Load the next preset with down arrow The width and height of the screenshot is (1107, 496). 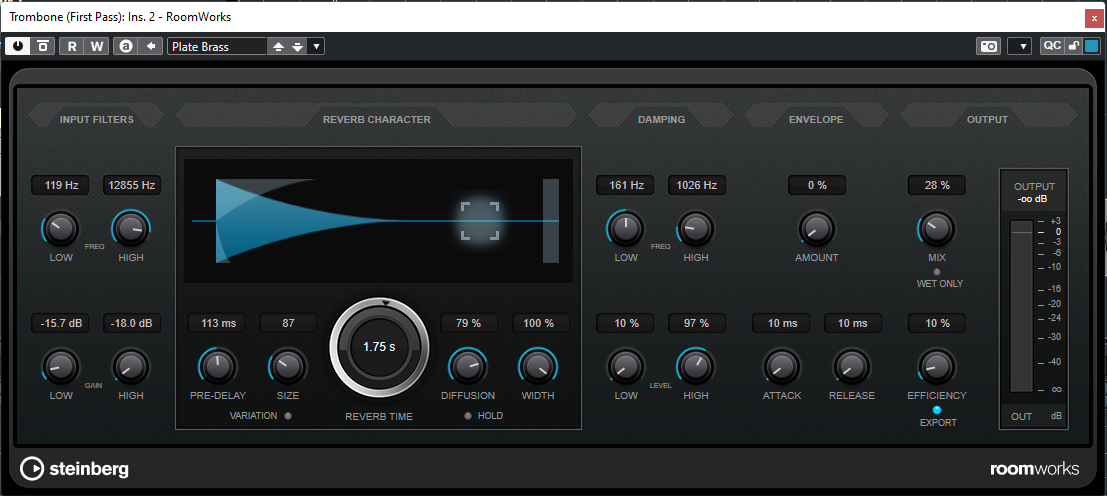(297, 46)
